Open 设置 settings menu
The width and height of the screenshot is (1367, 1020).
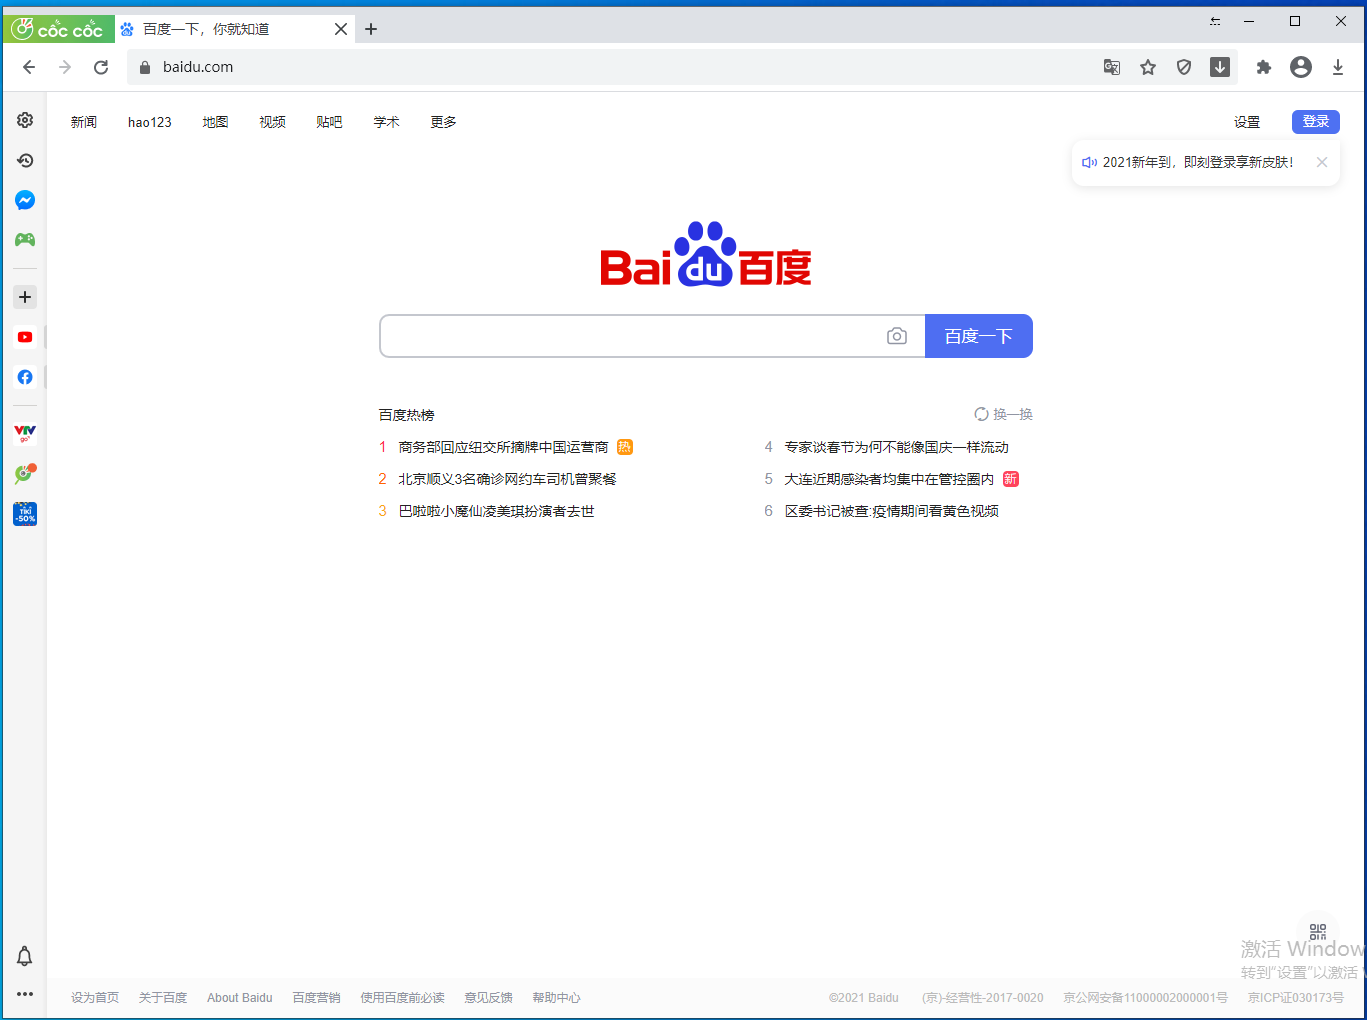click(1247, 122)
